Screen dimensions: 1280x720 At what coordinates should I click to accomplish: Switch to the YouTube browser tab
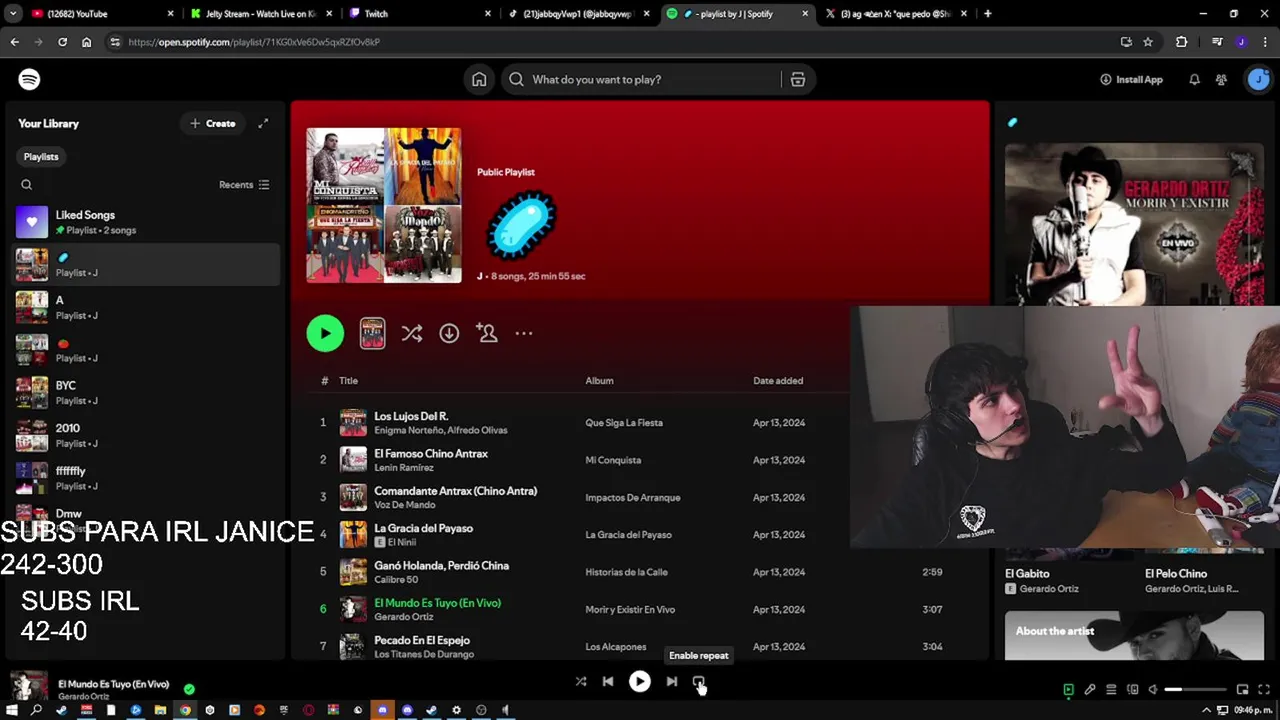pyautogui.click(x=100, y=14)
